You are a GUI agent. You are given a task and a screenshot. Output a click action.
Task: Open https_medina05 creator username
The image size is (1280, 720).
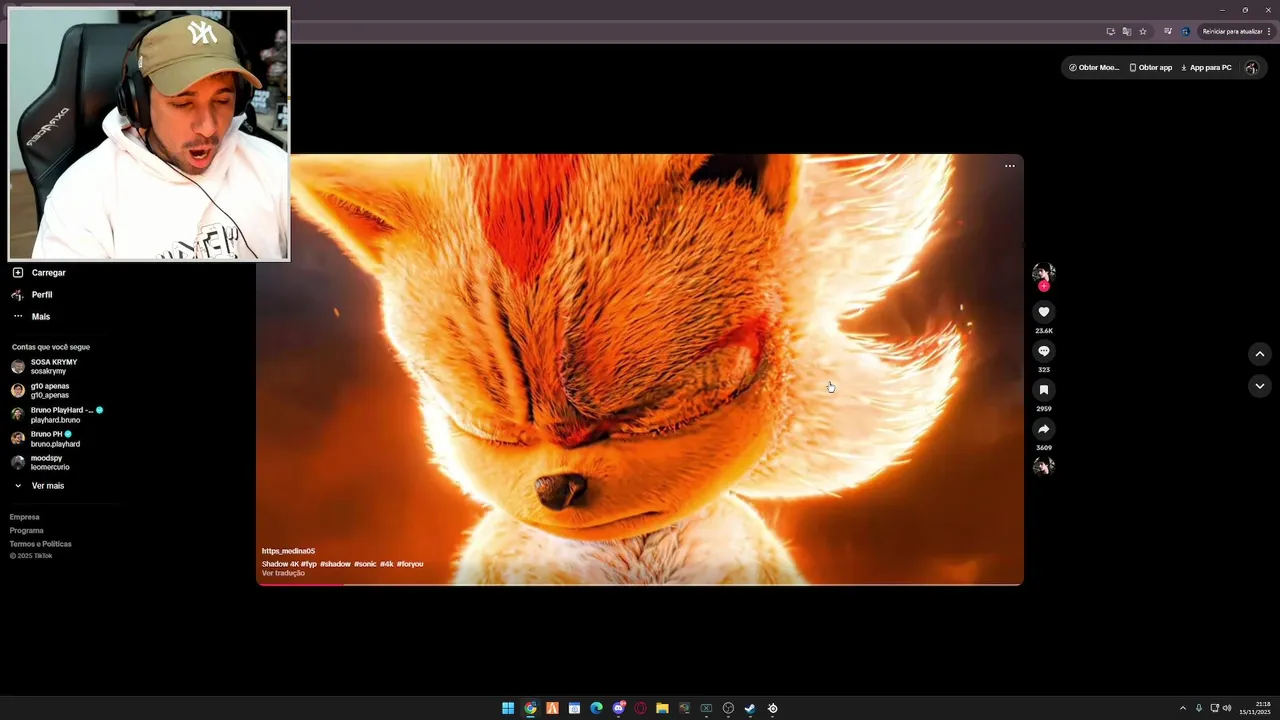(x=288, y=551)
